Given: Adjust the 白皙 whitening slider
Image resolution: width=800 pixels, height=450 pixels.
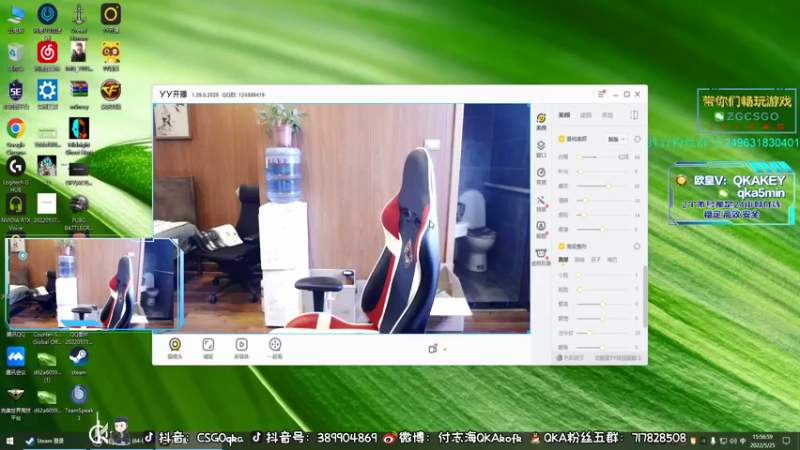Looking at the screenshot, I should point(597,157).
